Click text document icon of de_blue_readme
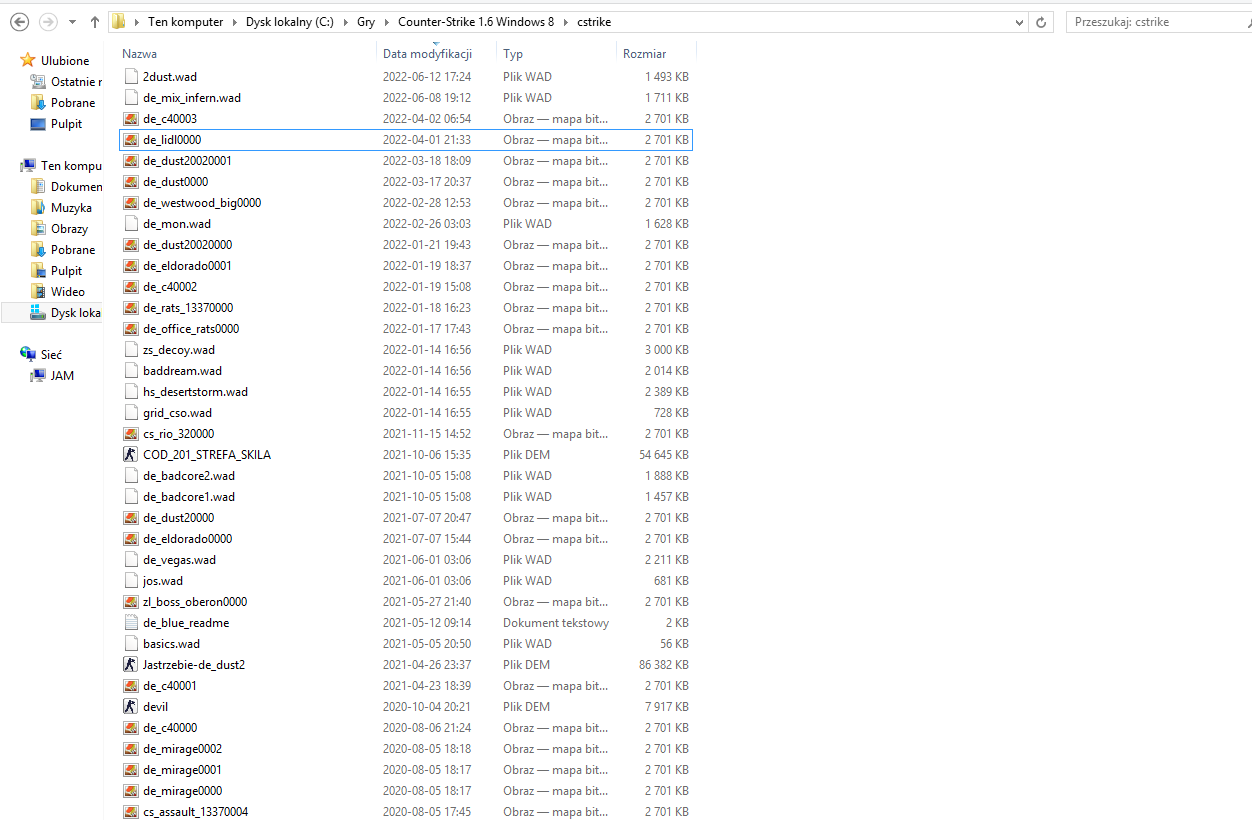Image resolution: width=1252 pixels, height=820 pixels. [130, 623]
